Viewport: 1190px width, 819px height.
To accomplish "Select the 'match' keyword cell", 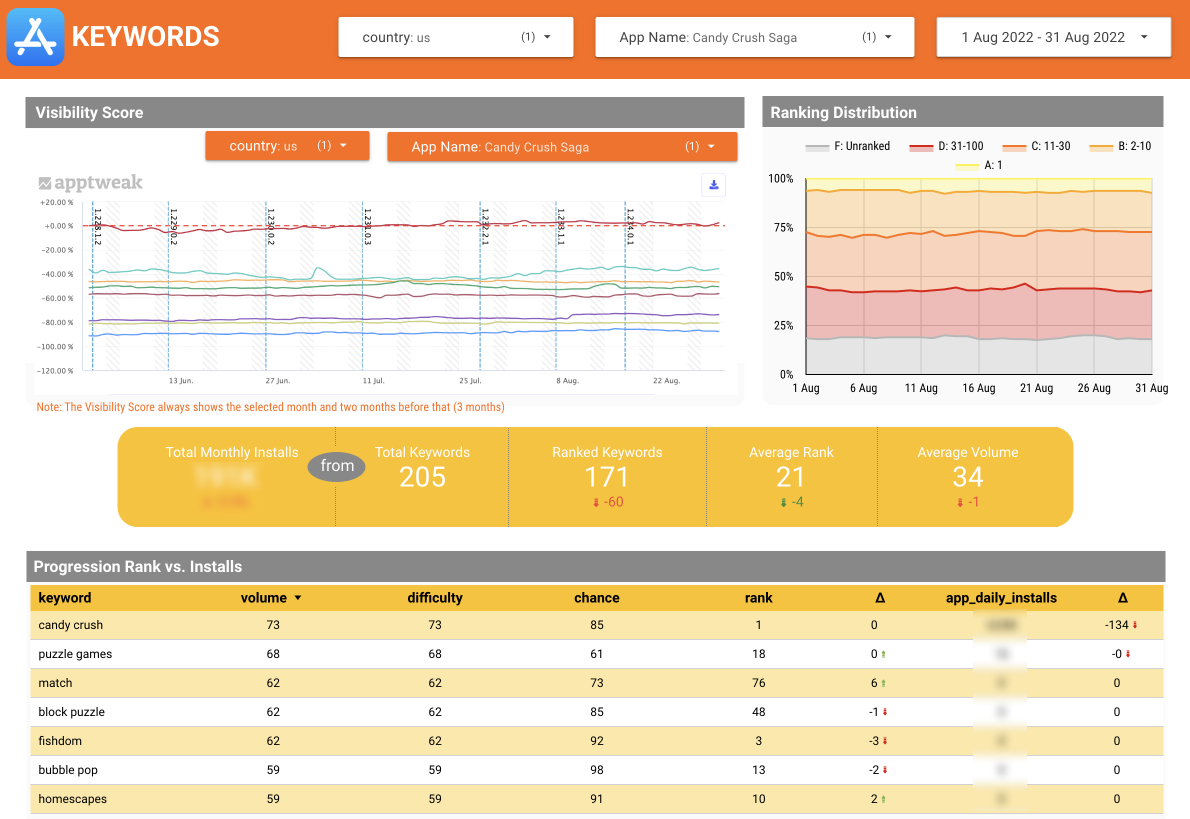I will (x=55, y=683).
